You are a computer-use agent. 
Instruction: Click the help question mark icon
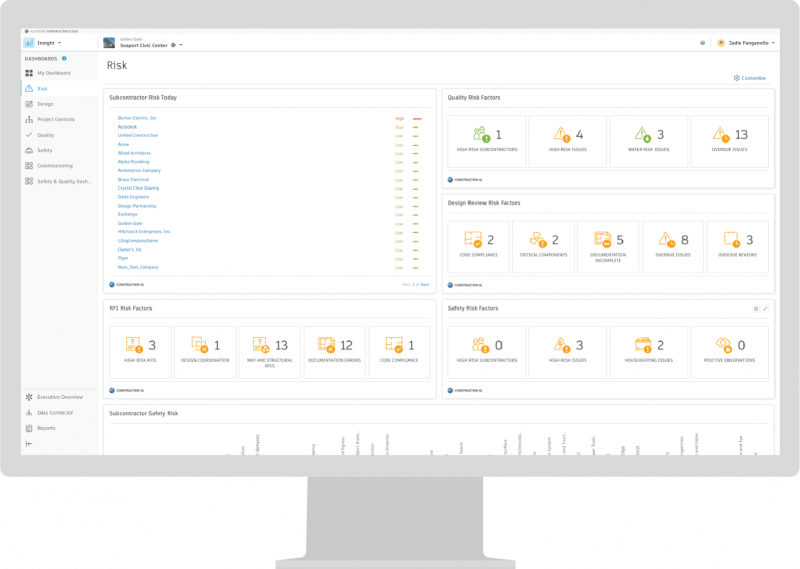coord(703,43)
